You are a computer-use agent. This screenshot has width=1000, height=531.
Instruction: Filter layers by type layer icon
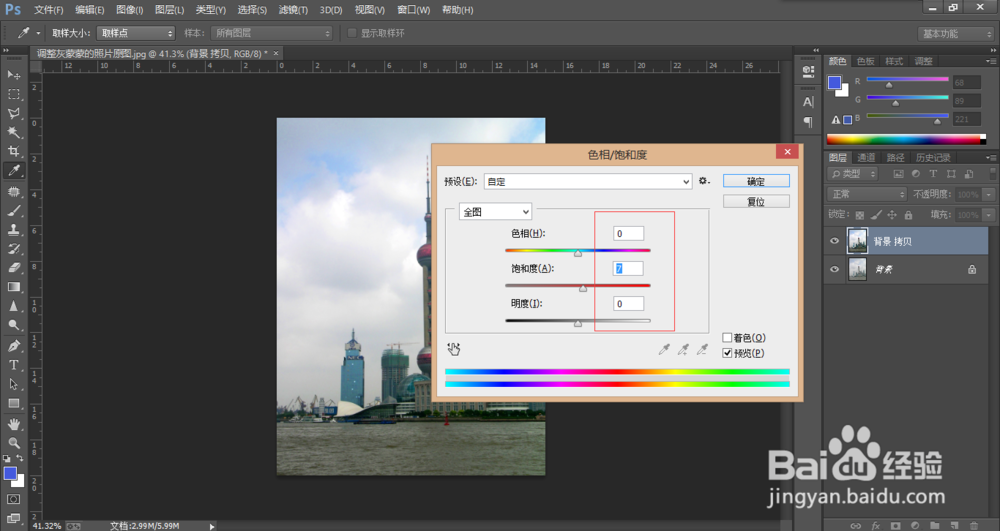(933, 174)
